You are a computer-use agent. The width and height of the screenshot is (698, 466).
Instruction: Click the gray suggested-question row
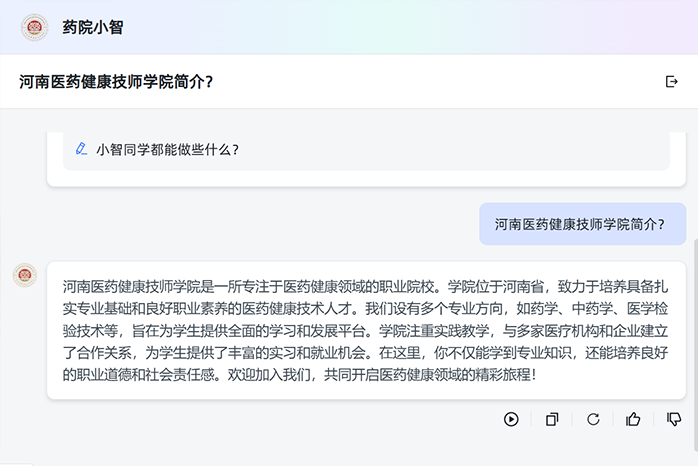pyautogui.click(x=450, y=150)
